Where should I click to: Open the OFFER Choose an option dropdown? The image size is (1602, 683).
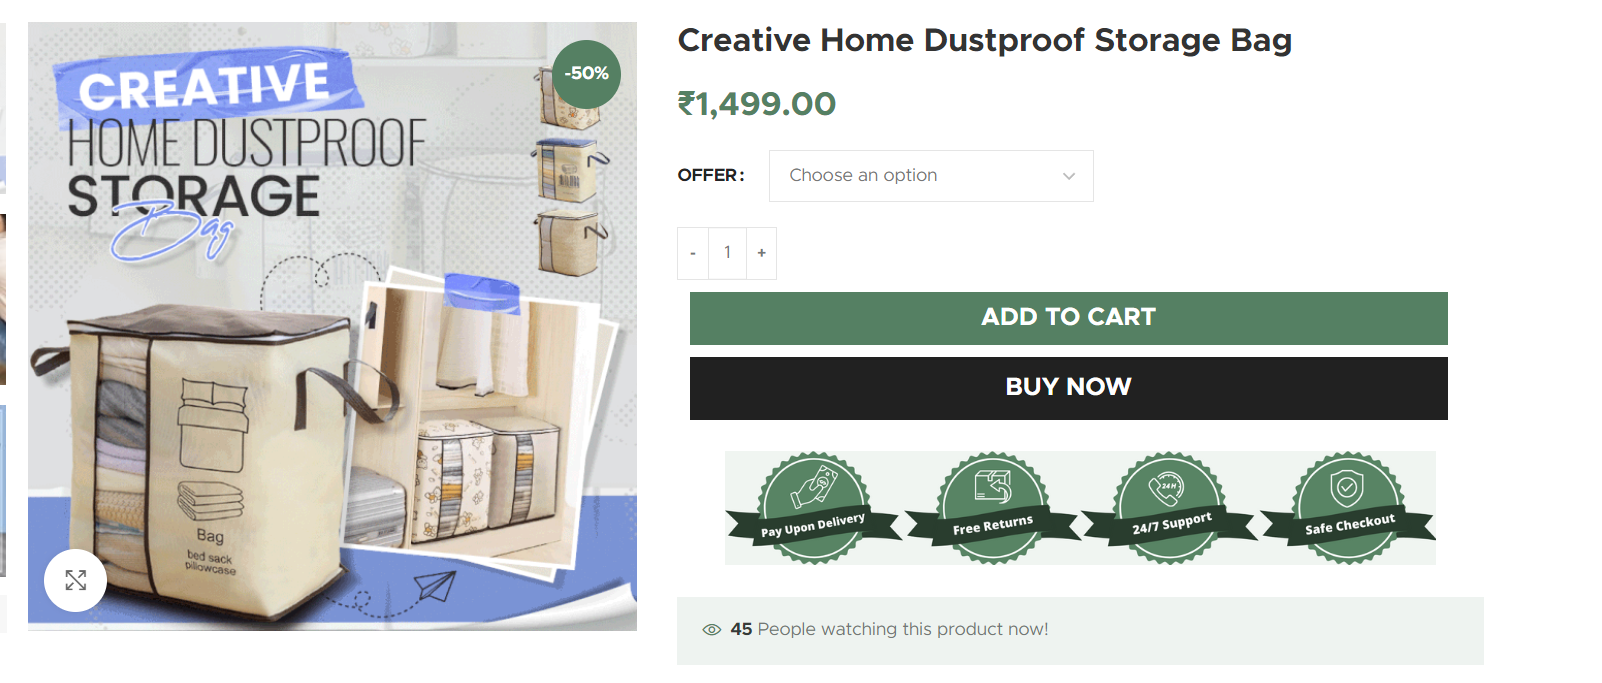931,176
